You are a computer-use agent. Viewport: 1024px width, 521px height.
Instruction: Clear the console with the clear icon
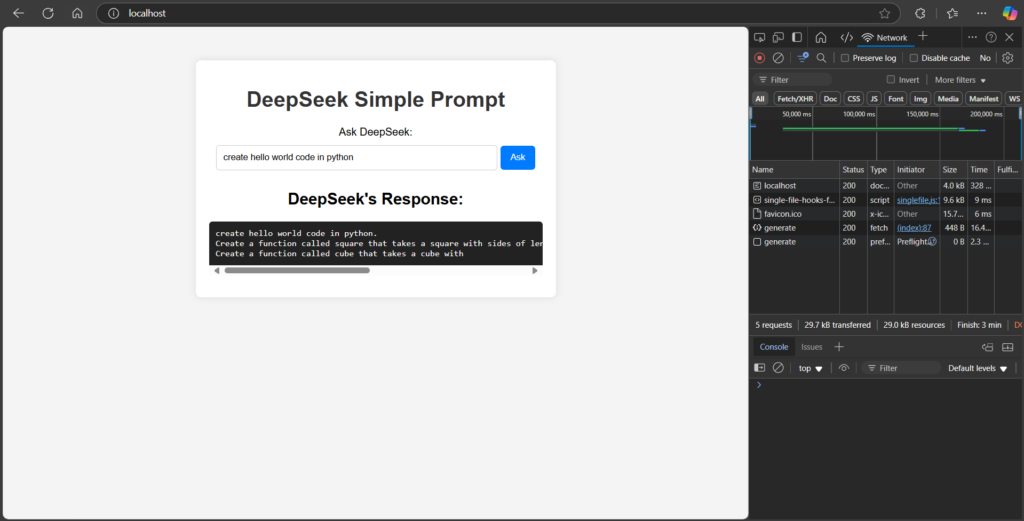(778, 368)
